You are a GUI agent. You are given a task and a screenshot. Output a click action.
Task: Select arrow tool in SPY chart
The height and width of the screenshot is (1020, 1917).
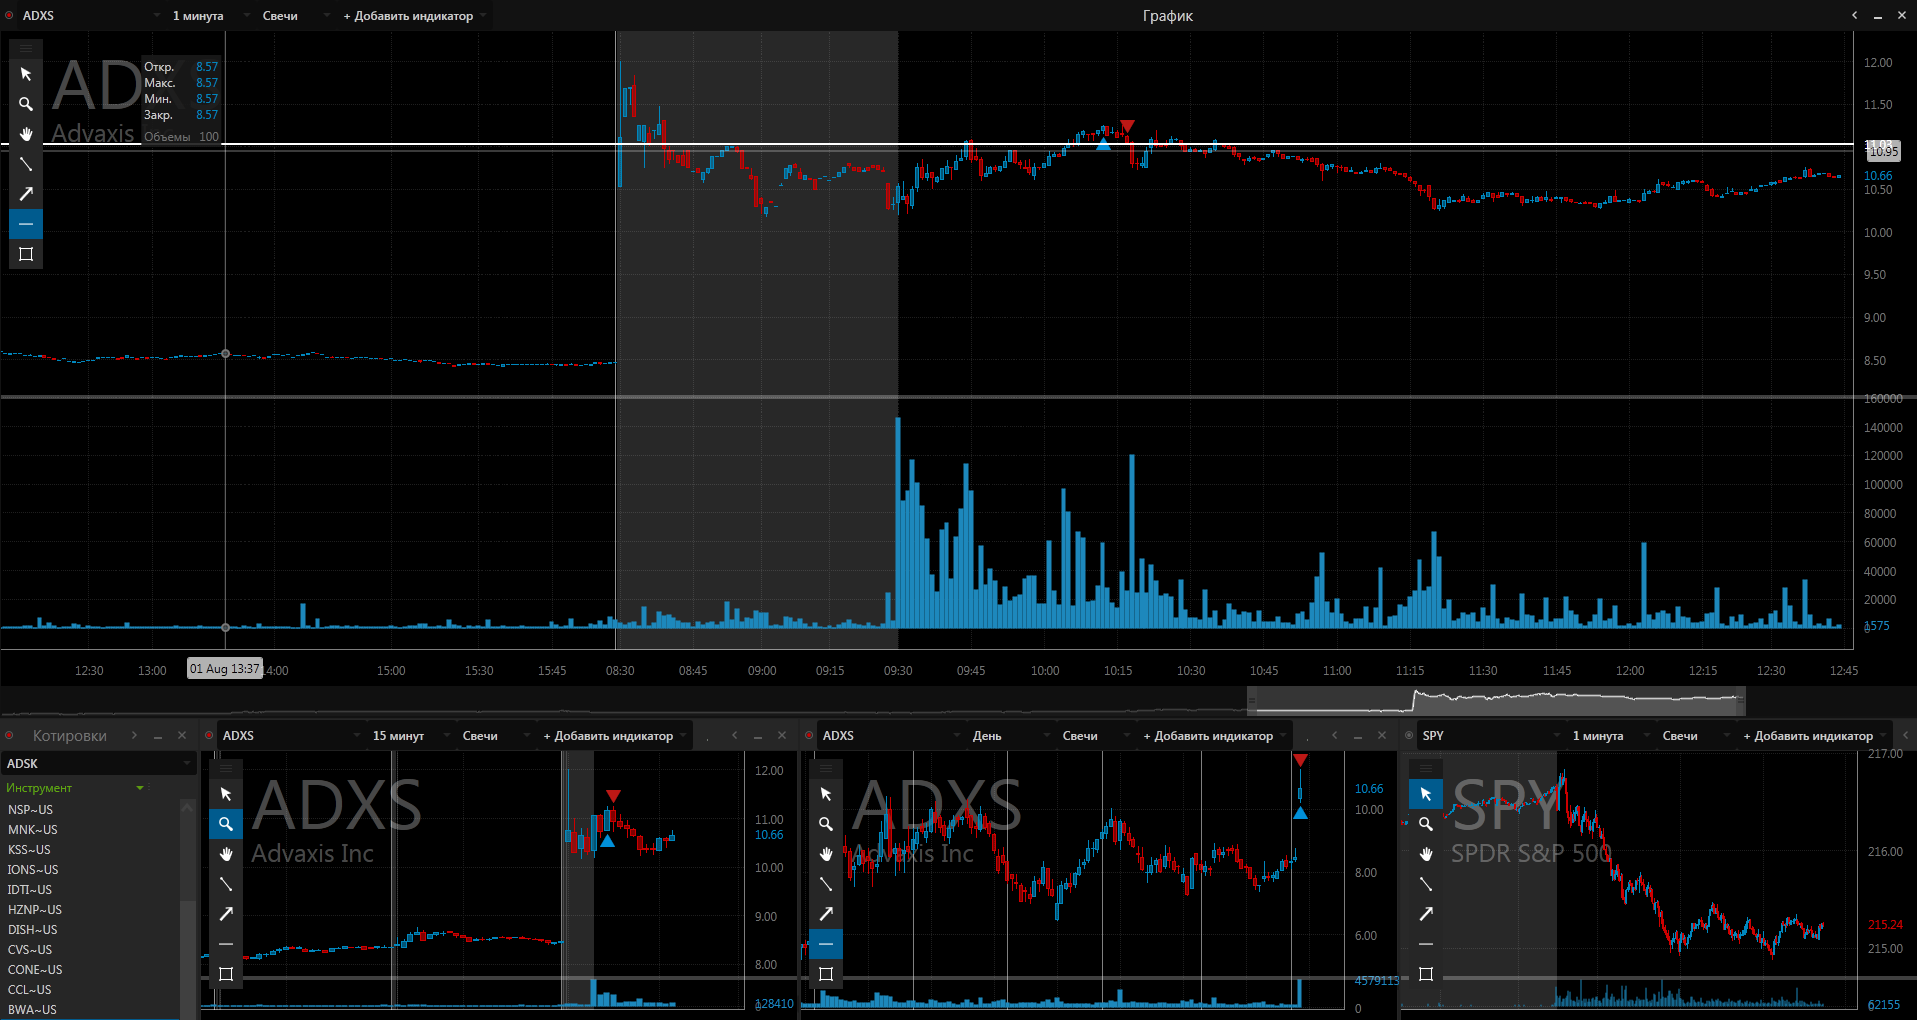pyautogui.click(x=1426, y=914)
